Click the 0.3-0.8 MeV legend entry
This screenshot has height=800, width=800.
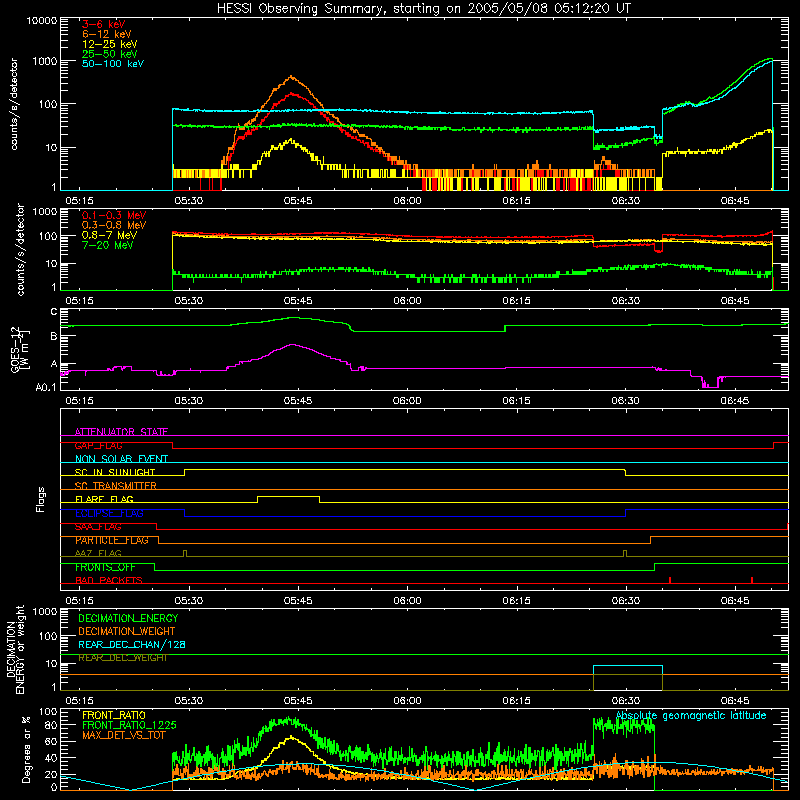pos(114,225)
